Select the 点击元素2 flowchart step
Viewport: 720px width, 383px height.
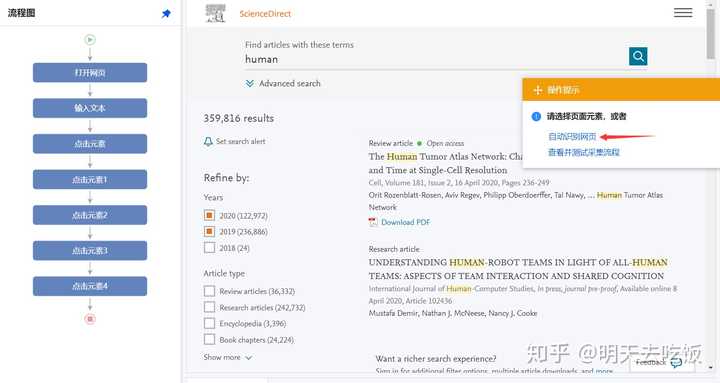click(x=90, y=215)
